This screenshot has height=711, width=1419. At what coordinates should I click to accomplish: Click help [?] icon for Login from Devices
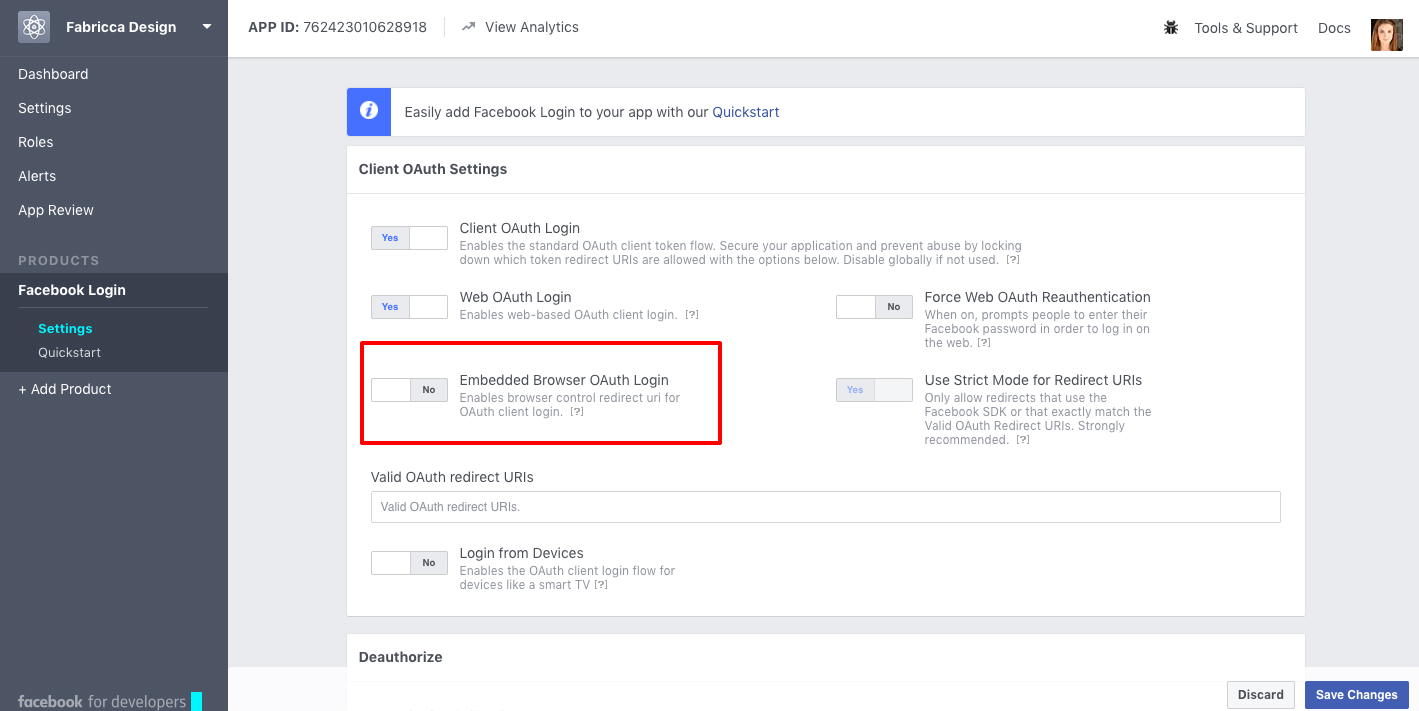click(601, 585)
